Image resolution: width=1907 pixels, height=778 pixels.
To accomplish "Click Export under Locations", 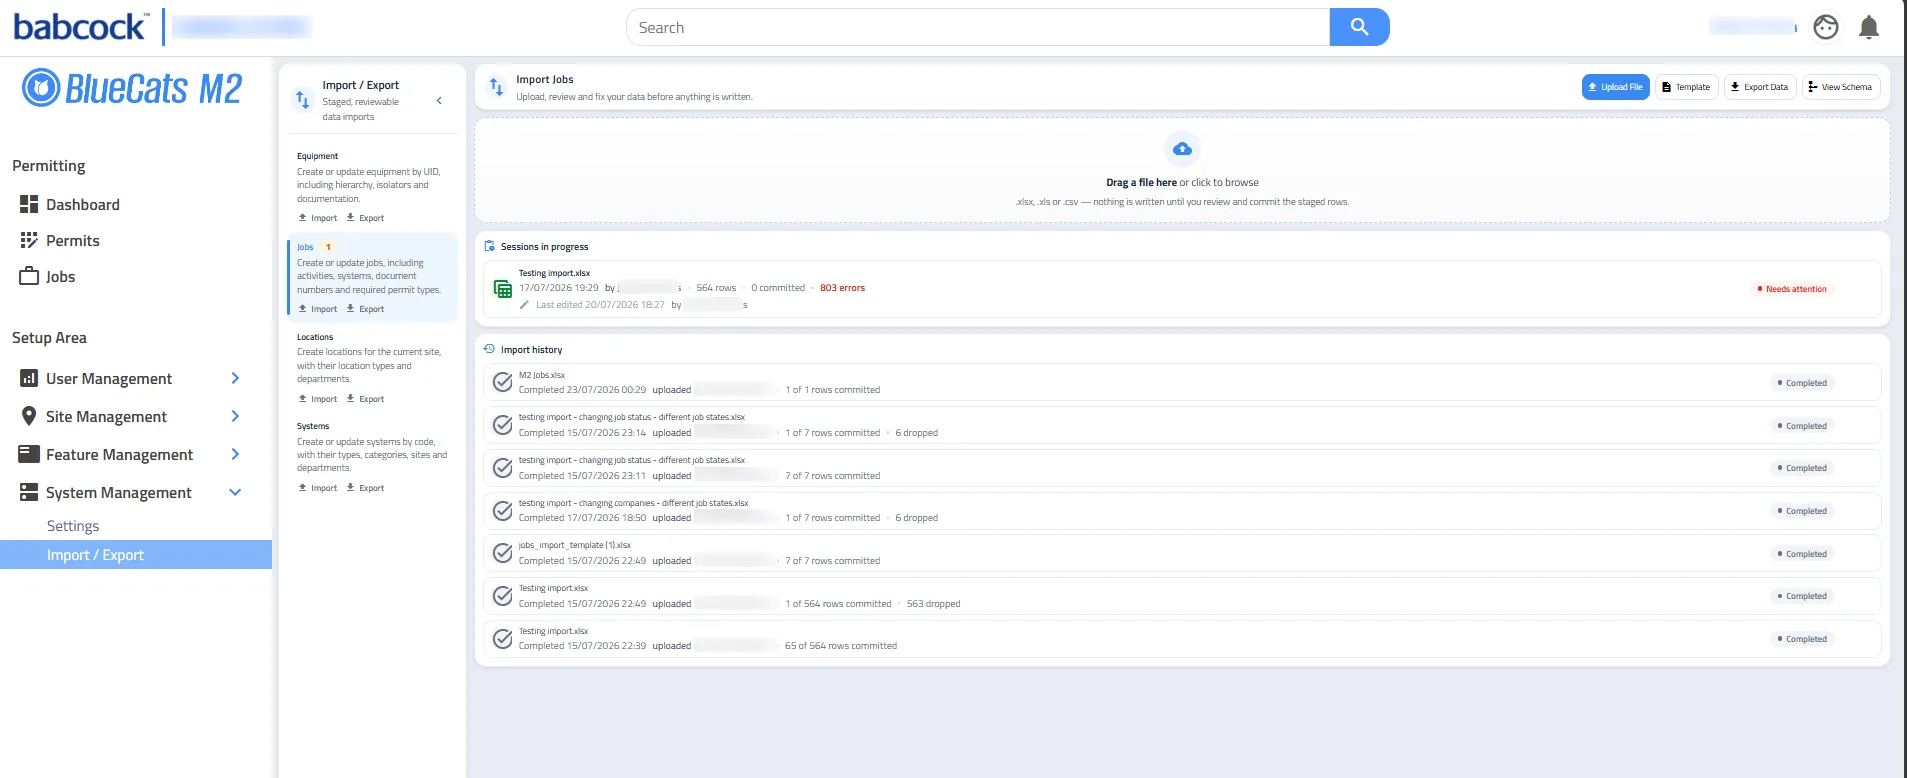I will pos(365,399).
